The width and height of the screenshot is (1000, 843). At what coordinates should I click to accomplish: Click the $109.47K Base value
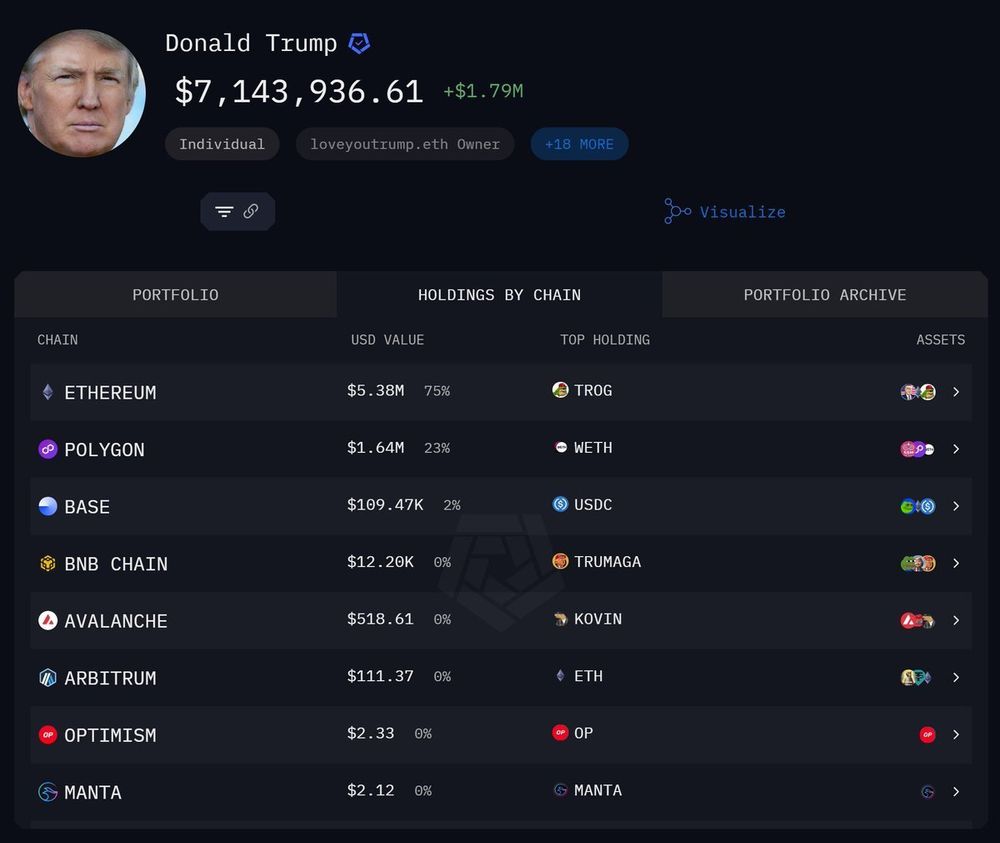click(385, 505)
